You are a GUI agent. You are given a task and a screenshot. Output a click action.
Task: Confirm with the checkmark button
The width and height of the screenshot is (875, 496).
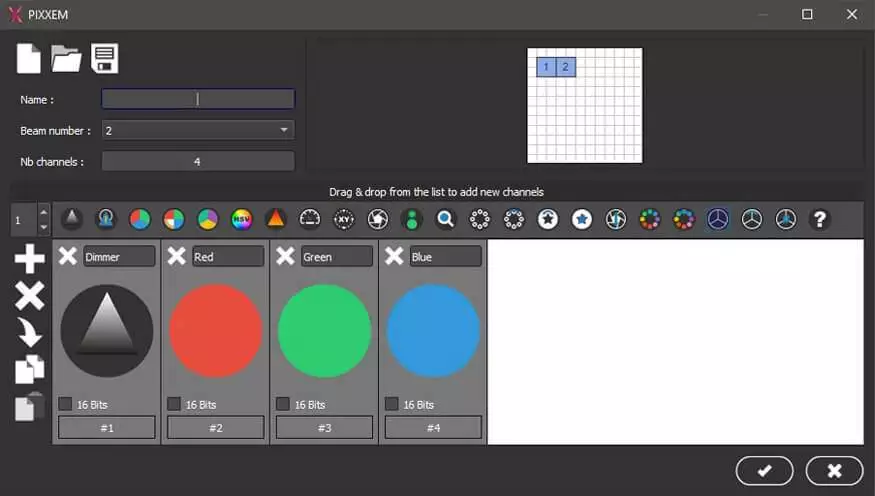pyautogui.click(x=764, y=470)
